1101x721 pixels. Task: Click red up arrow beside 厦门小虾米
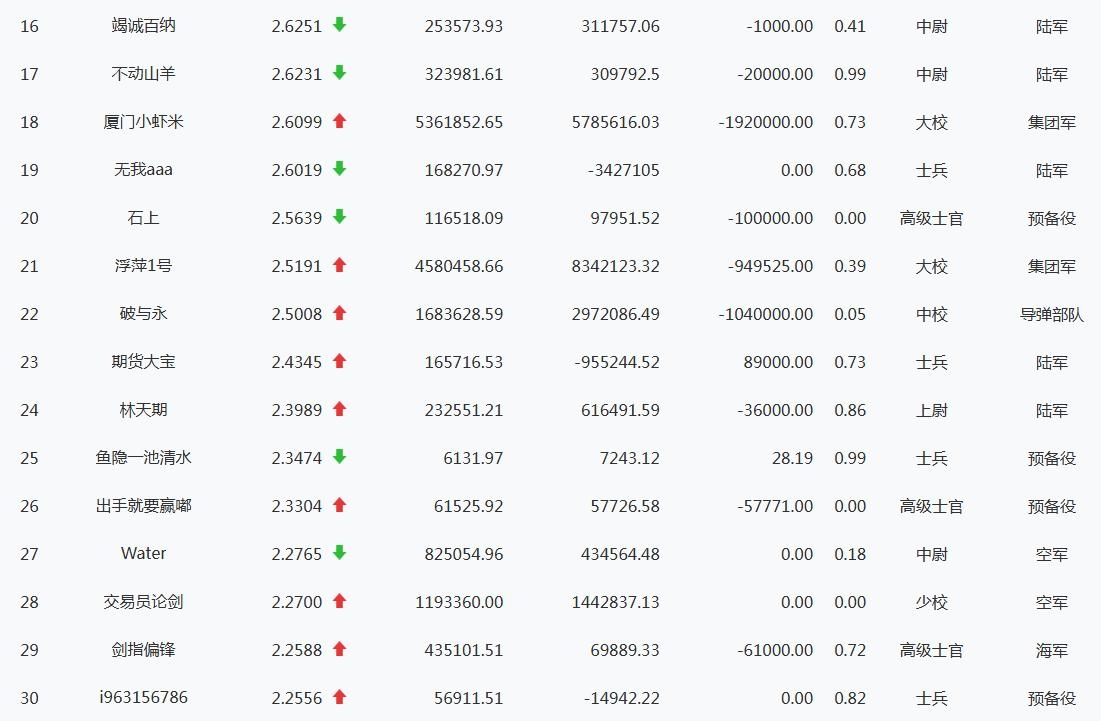click(x=339, y=121)
